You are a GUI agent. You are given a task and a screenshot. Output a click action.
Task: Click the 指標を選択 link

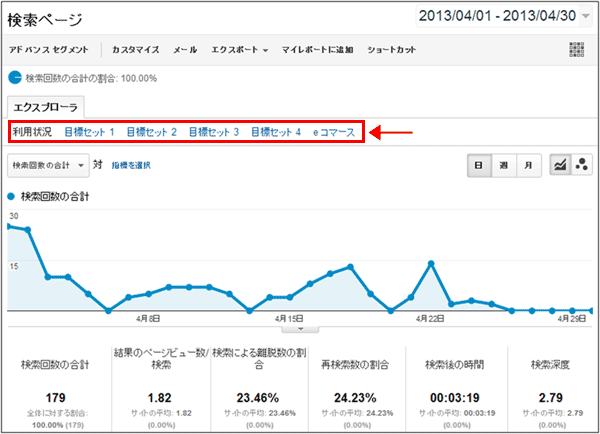(x=130, y=165)
